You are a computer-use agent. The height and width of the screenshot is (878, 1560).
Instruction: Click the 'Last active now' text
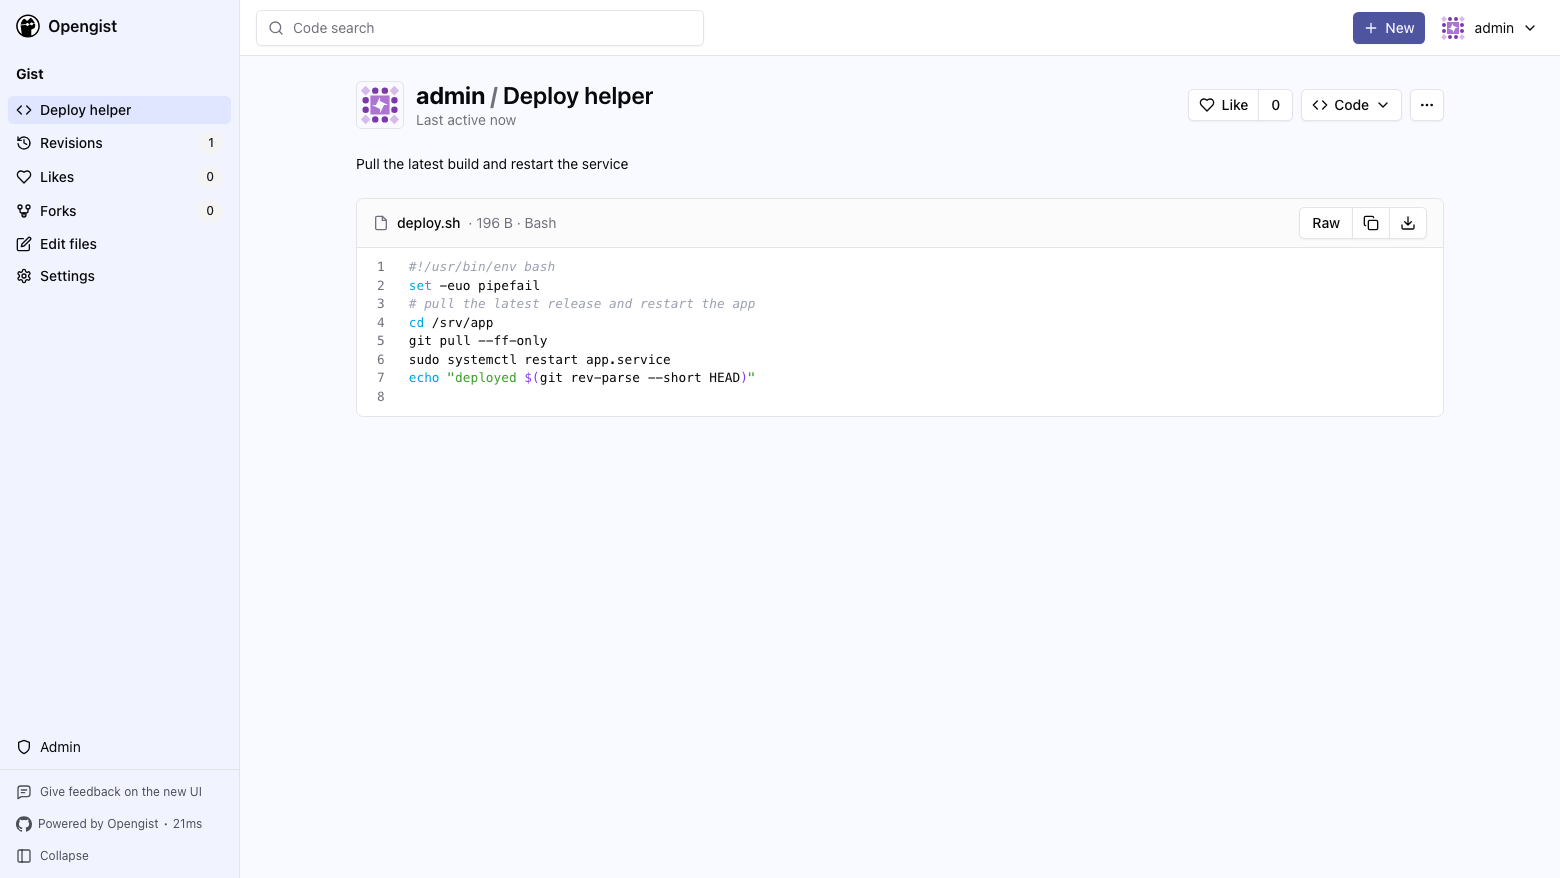tap(466, 120)
